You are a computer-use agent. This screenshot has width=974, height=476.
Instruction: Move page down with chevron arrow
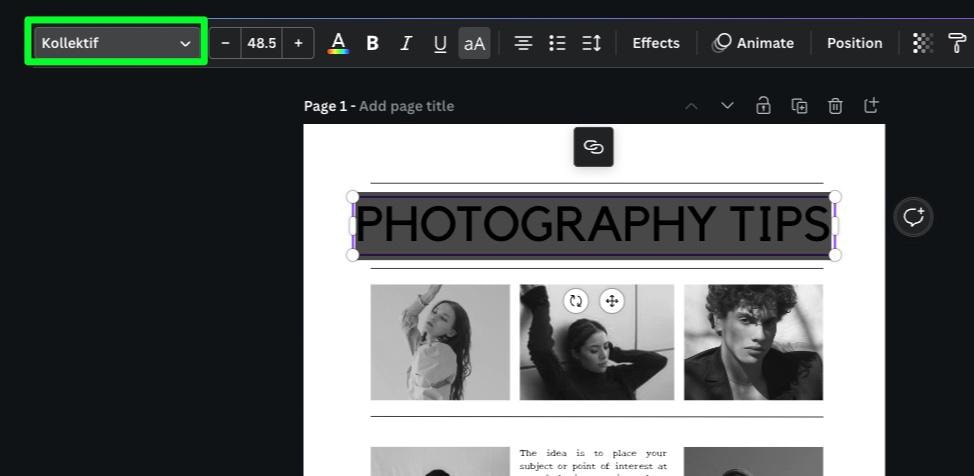(727, 106)
